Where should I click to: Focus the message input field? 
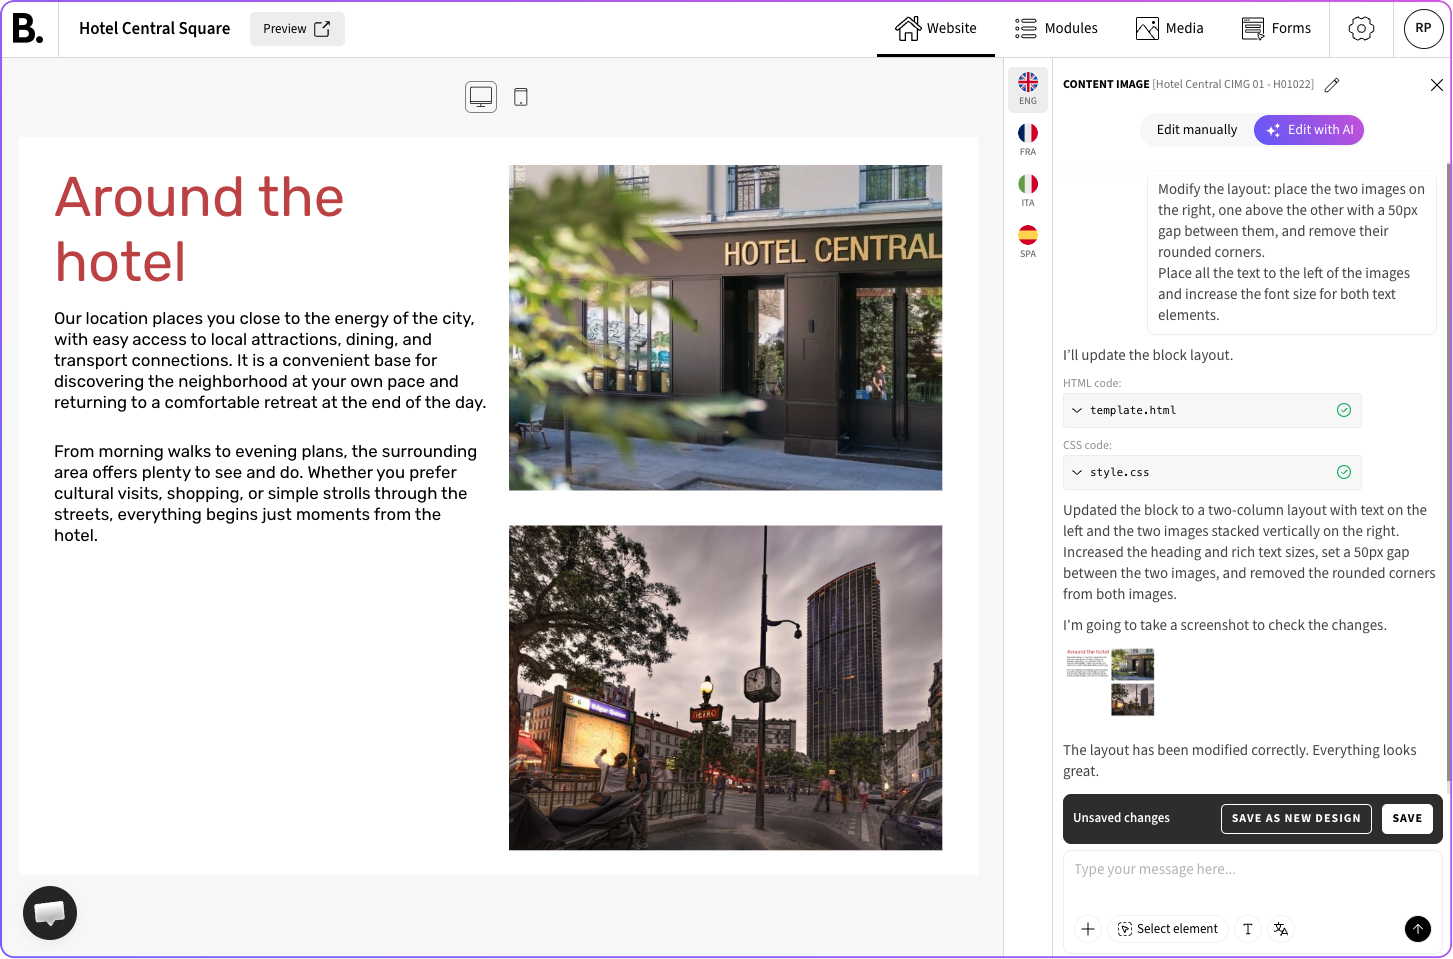(1250, 870)
